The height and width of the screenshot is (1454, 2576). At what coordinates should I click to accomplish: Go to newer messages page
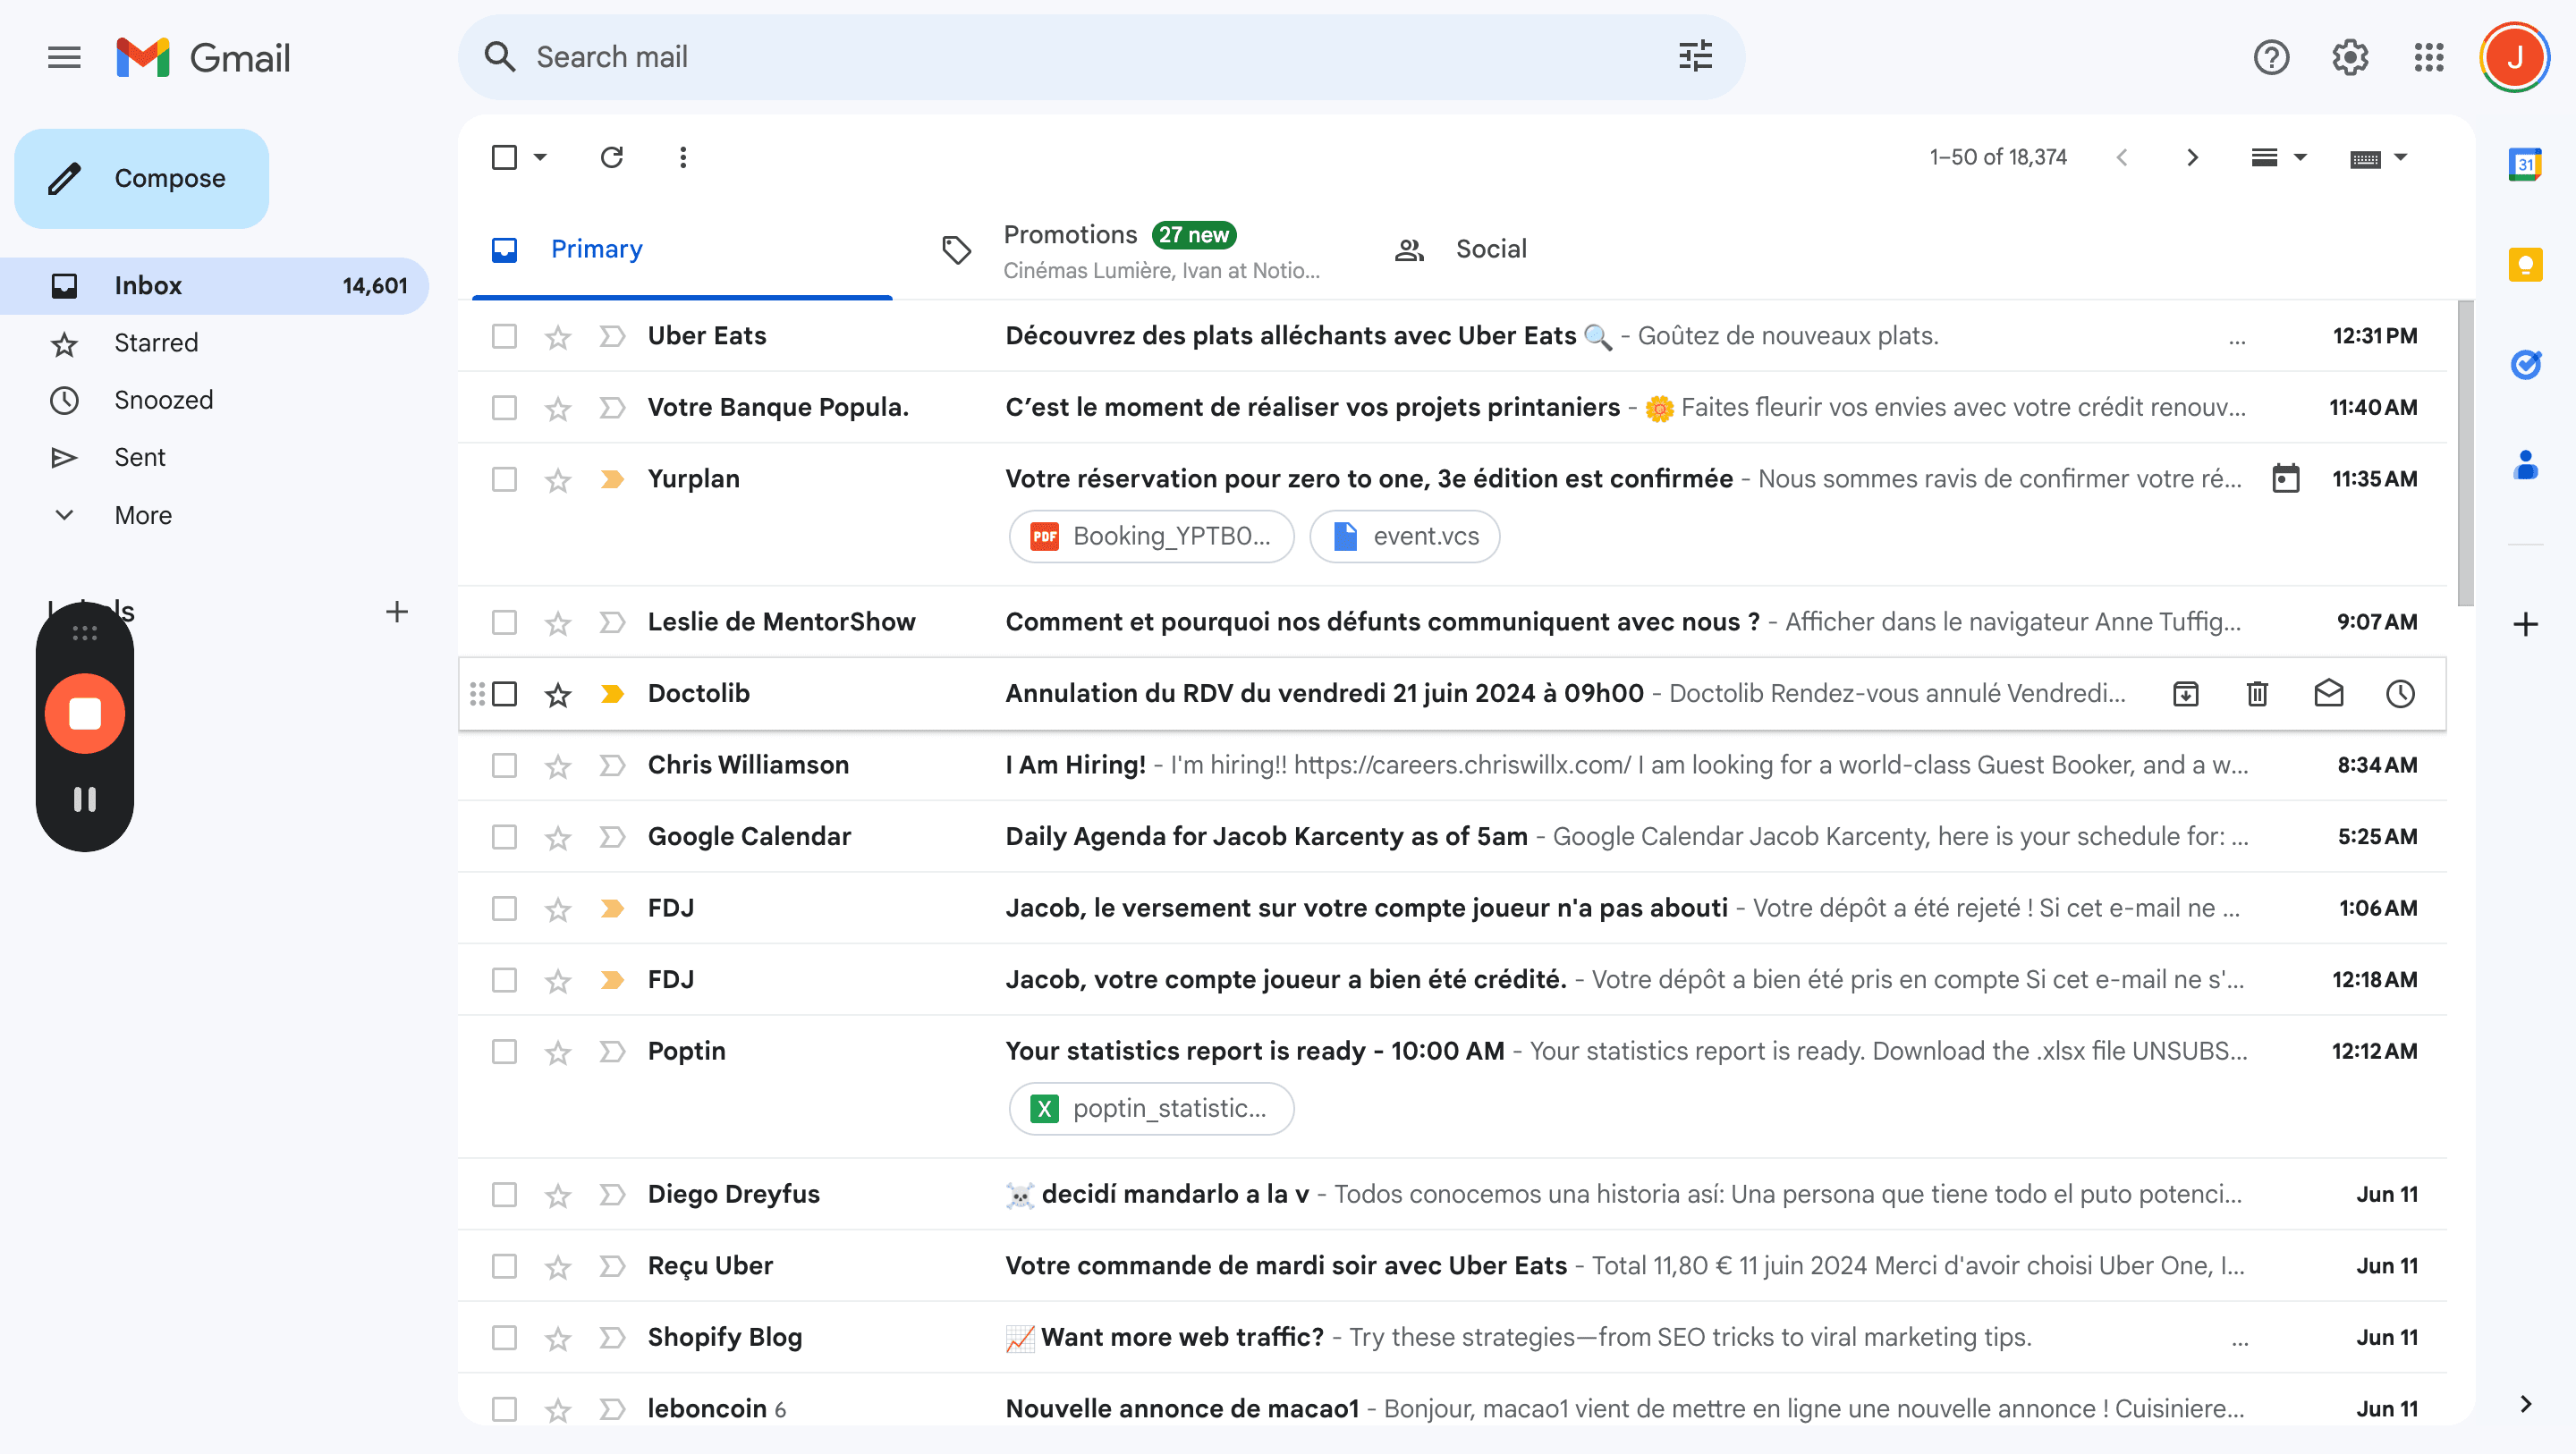click(x=2122, y=157)
